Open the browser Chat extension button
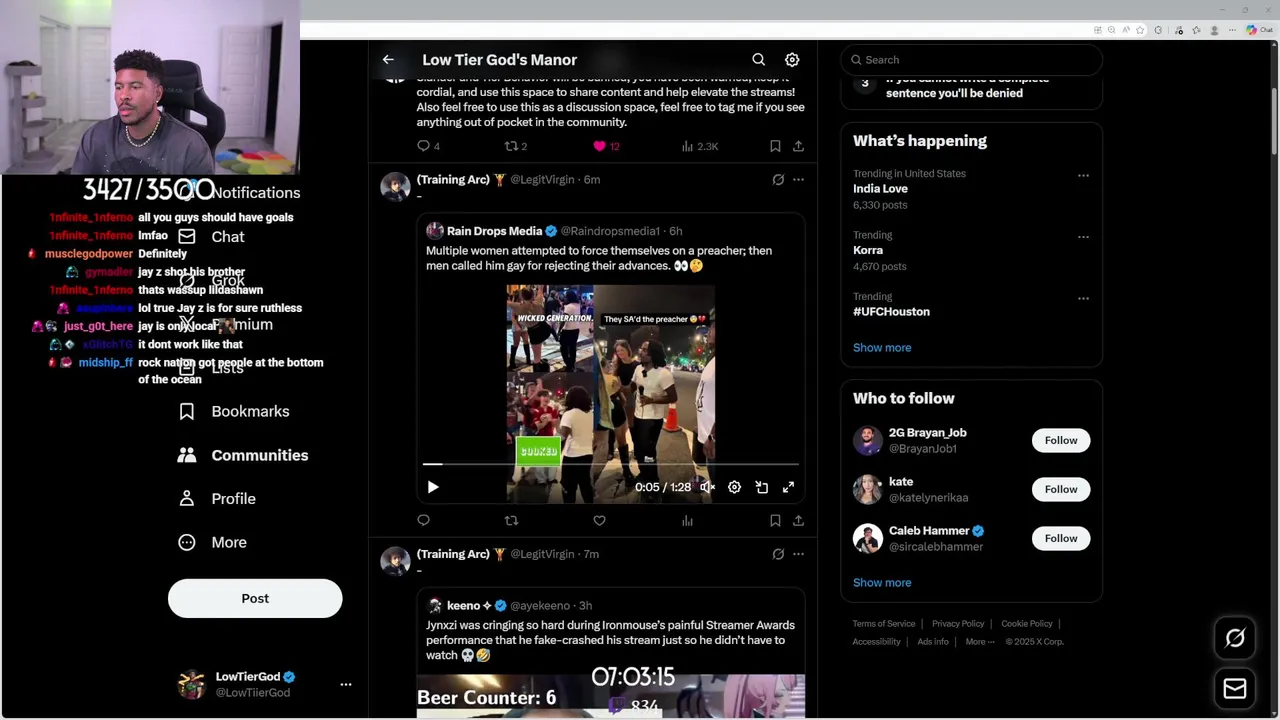Viewport: 1280px width, 720px height. [x=1259, y=30]
